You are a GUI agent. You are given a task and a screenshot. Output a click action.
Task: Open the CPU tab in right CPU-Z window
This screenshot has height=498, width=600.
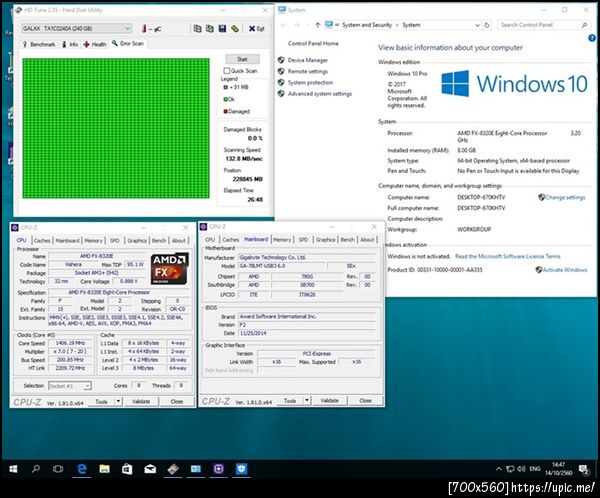click(x=210, y=240)
